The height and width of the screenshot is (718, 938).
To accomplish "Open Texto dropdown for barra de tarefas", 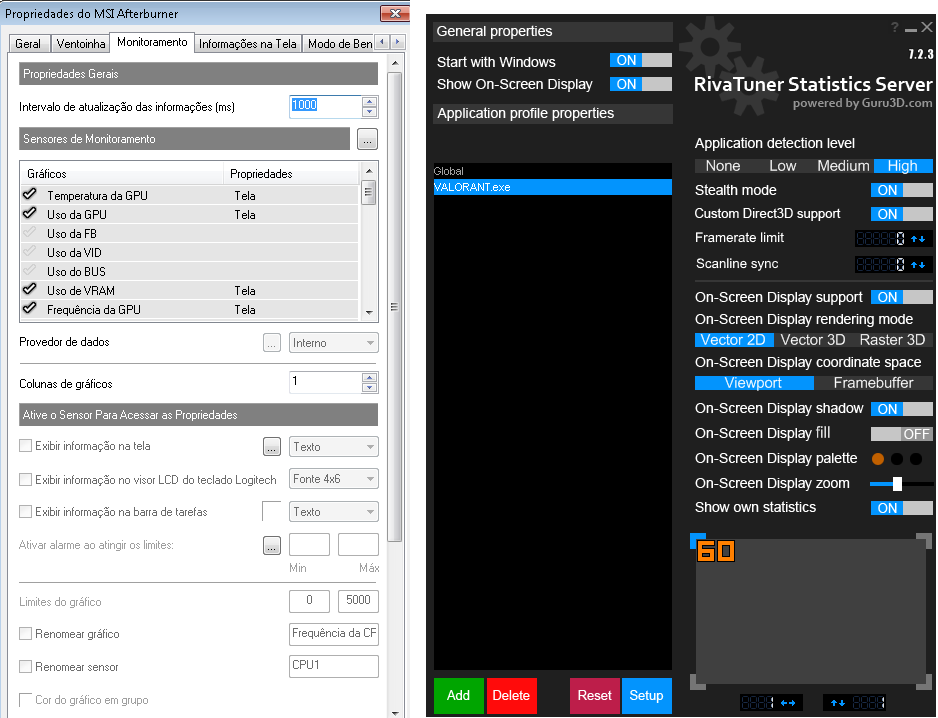I will pos(334,512).
